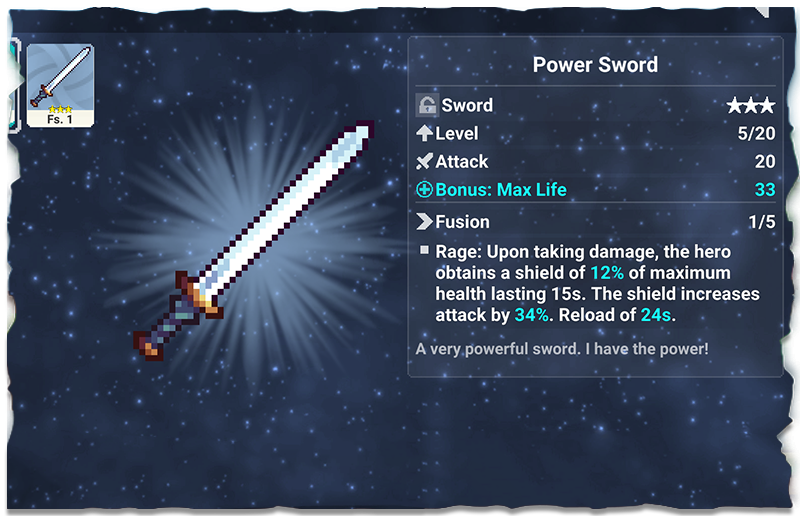Click the Bonus: Max Life label
This screenshot has width=800, height=516.
[x=501, y=189]
